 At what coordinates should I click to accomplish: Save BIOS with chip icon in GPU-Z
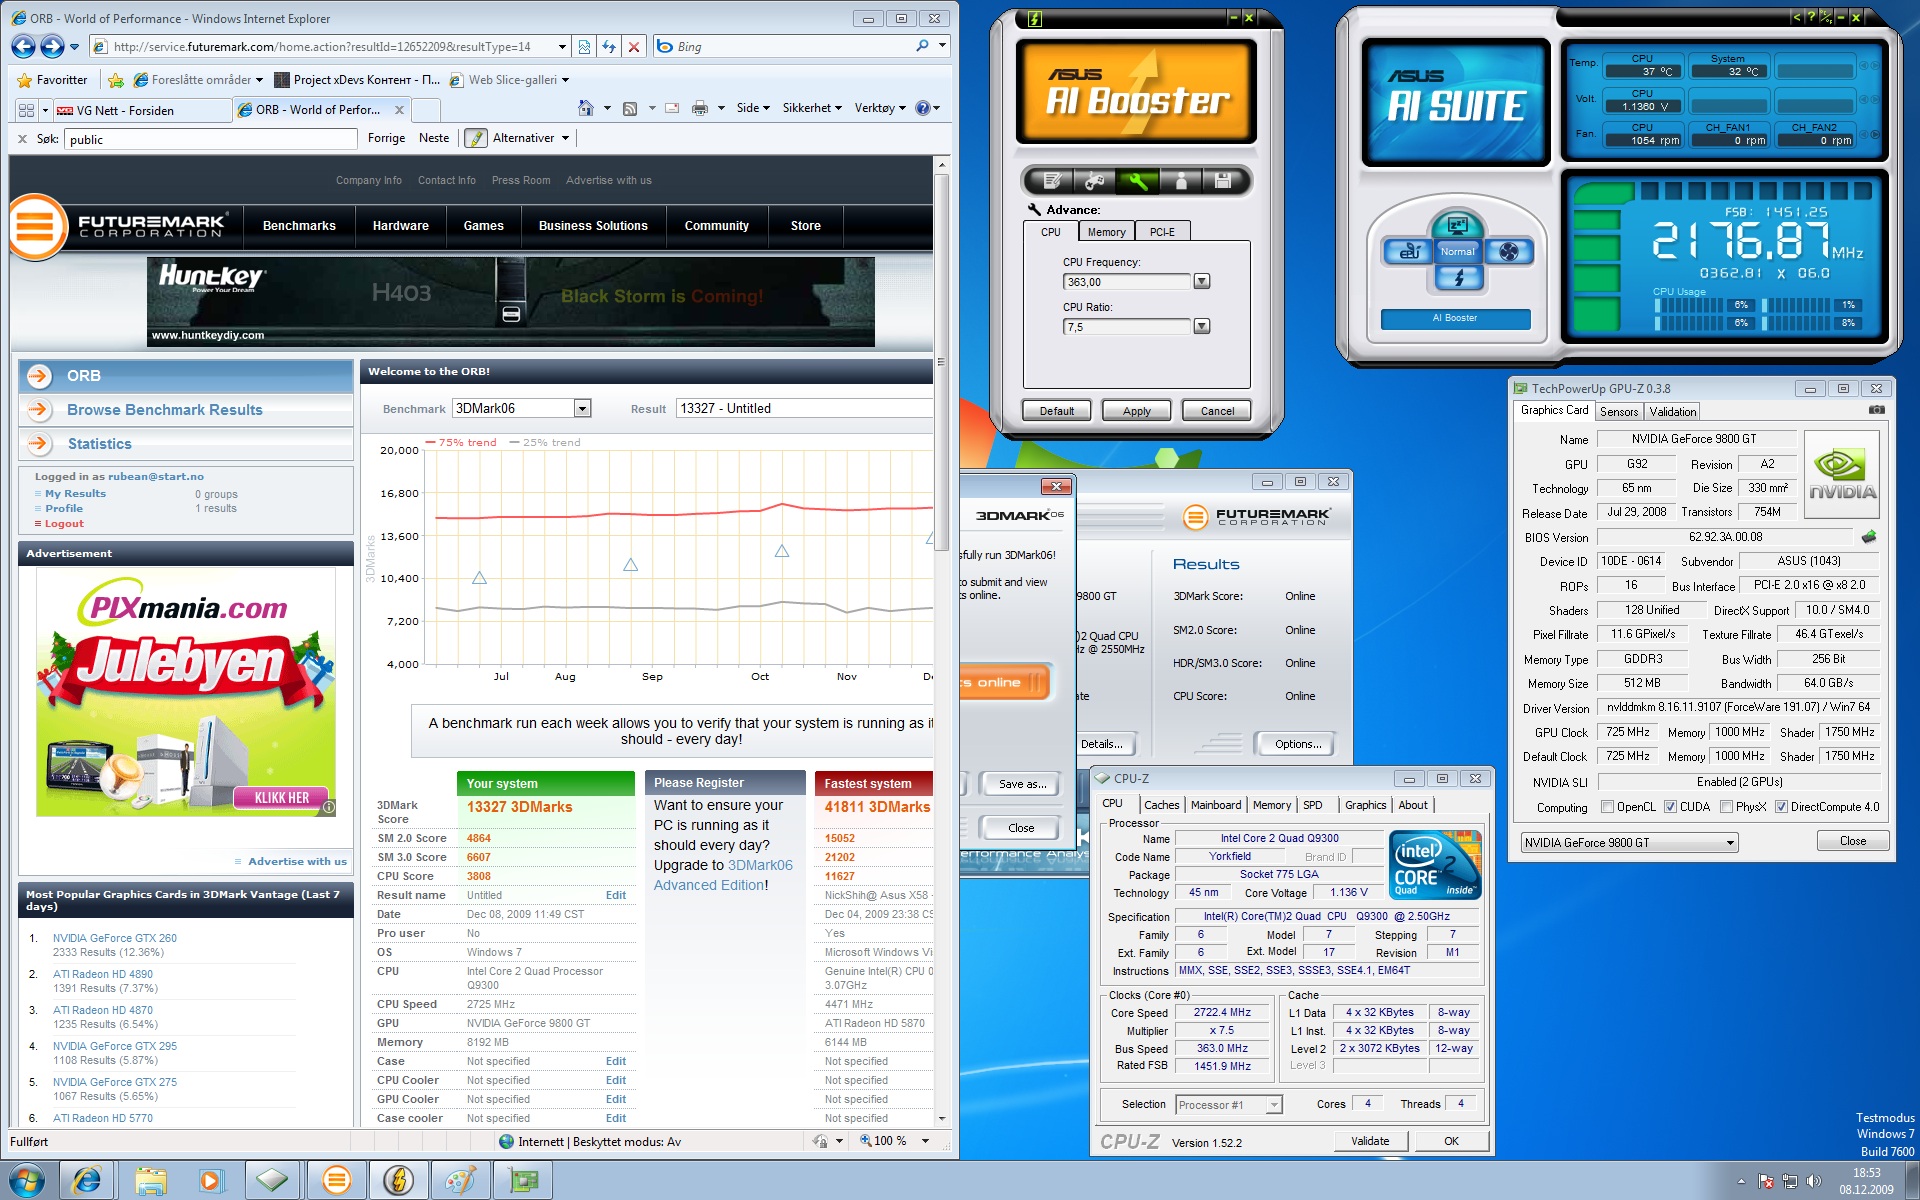tap(1868, 537)
